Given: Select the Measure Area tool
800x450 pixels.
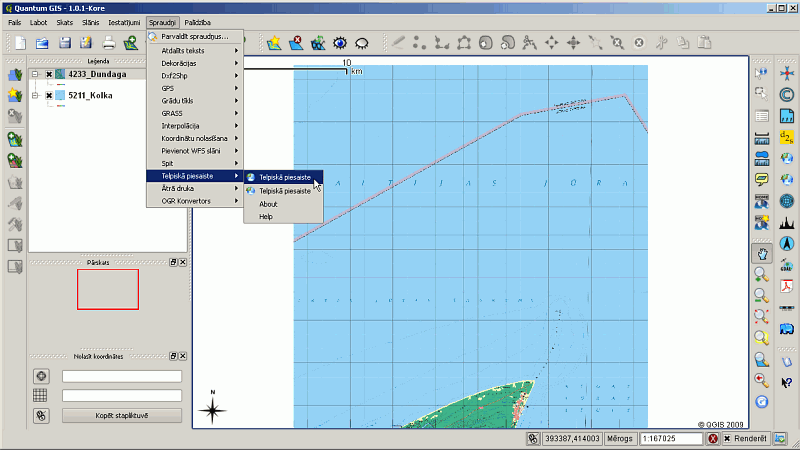Looking at the screenshot, I should click(762, 159).
